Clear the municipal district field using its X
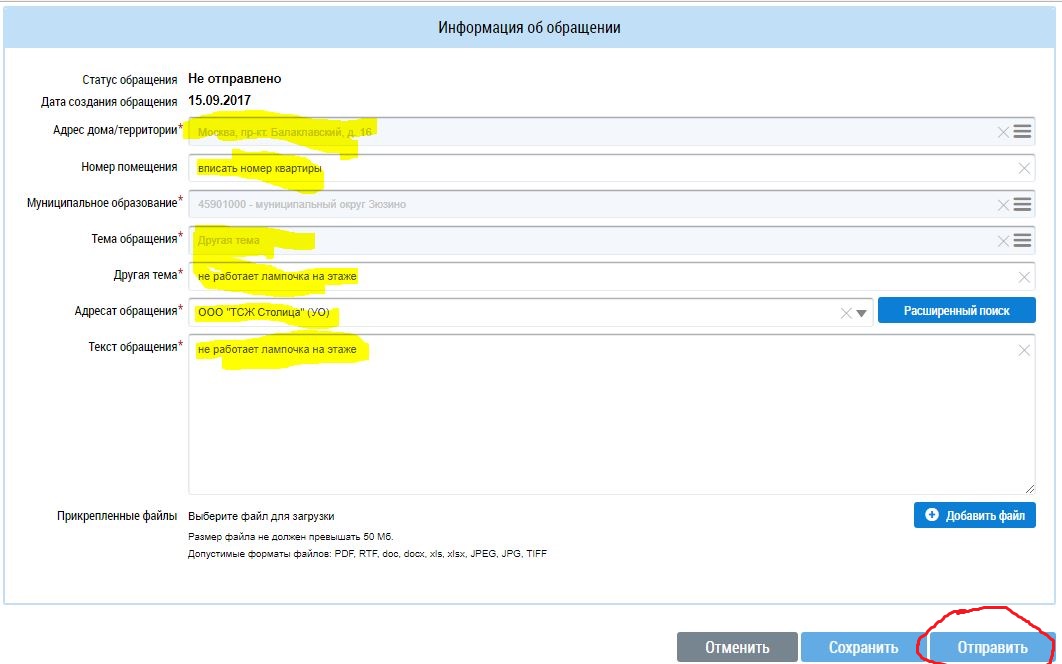Viewport: 1062px width, 664px height. click(x=1003, y=204)
